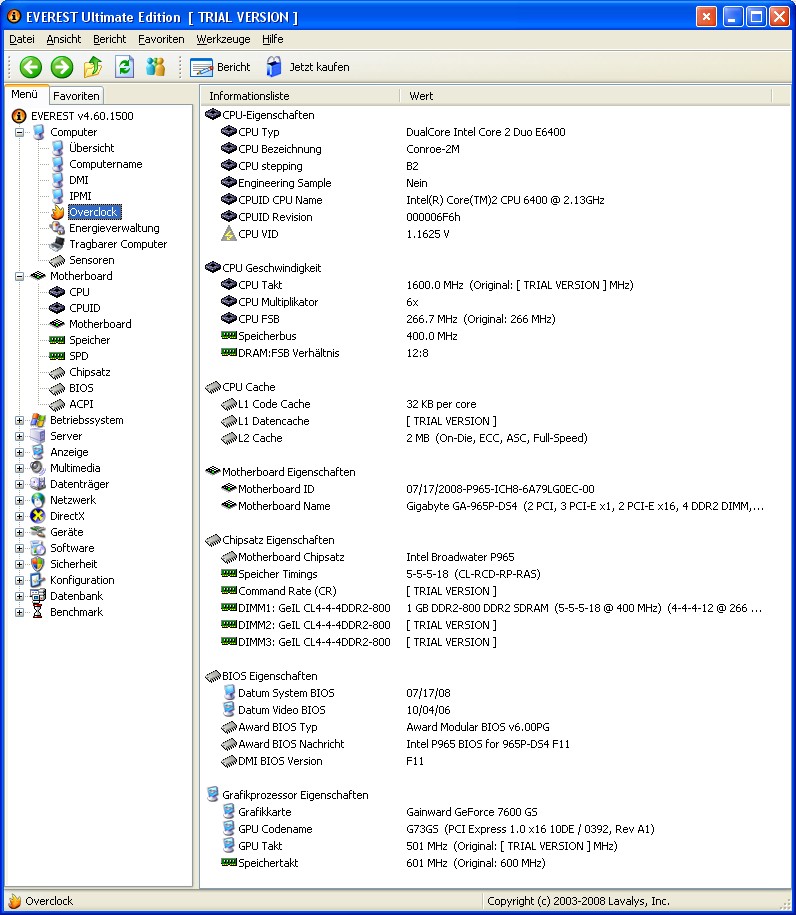Click the green Back arrow toolbar icon
796x915 pixels.
(31, 67)
